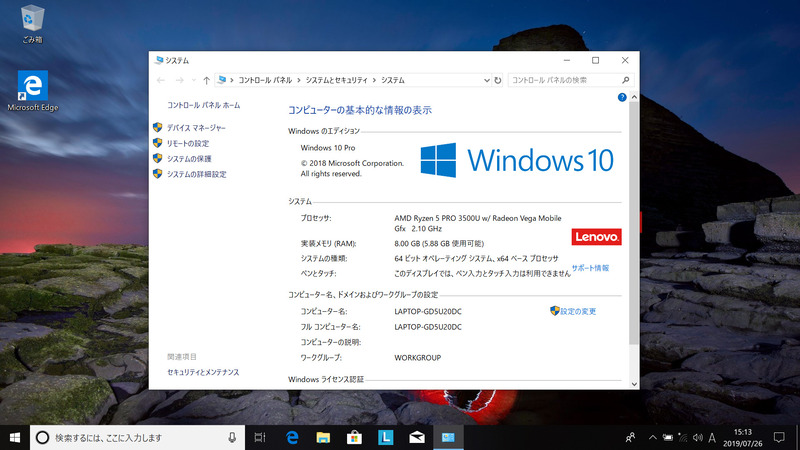Click the AMD Ryzen 5 PRO processor text
This screenshot has width=800, height=450.
click(x=478, y=223)
